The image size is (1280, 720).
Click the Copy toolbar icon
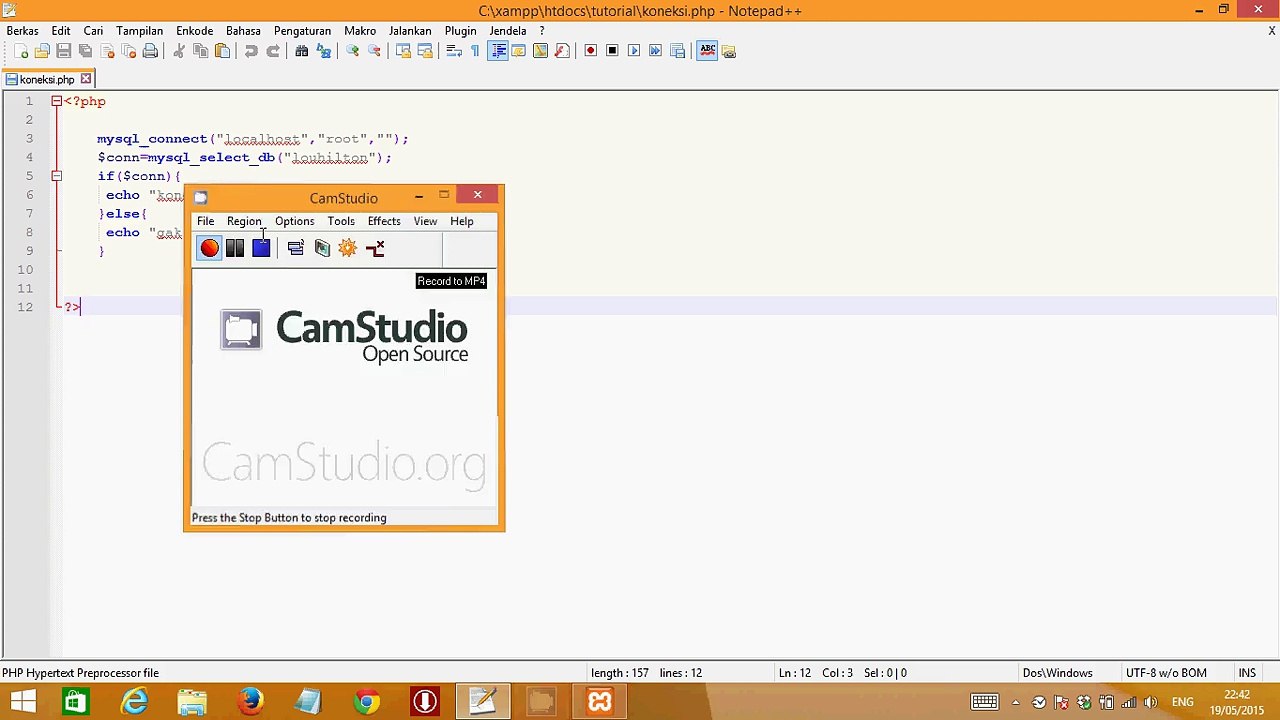pos(200,51)
